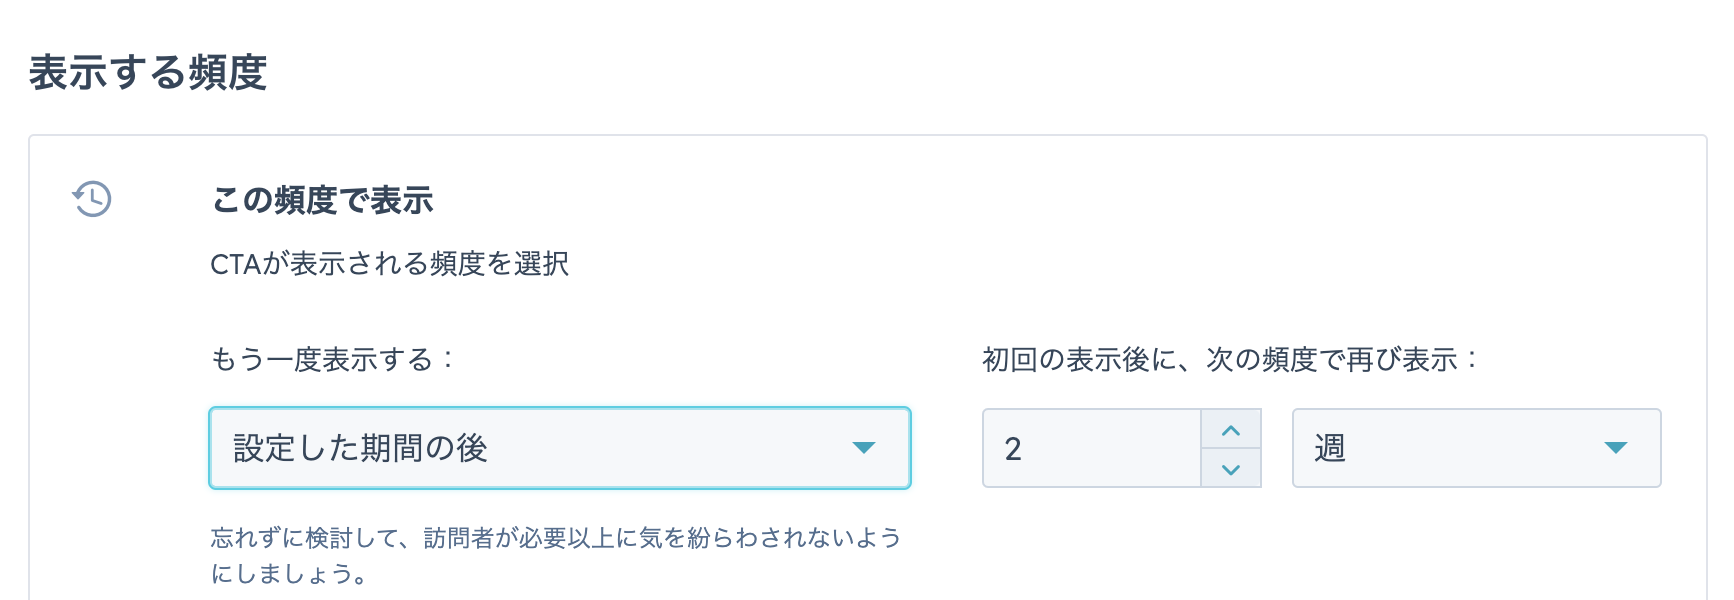
Task: Click the 表示する頻度 section heading
Action: [148, 72]
